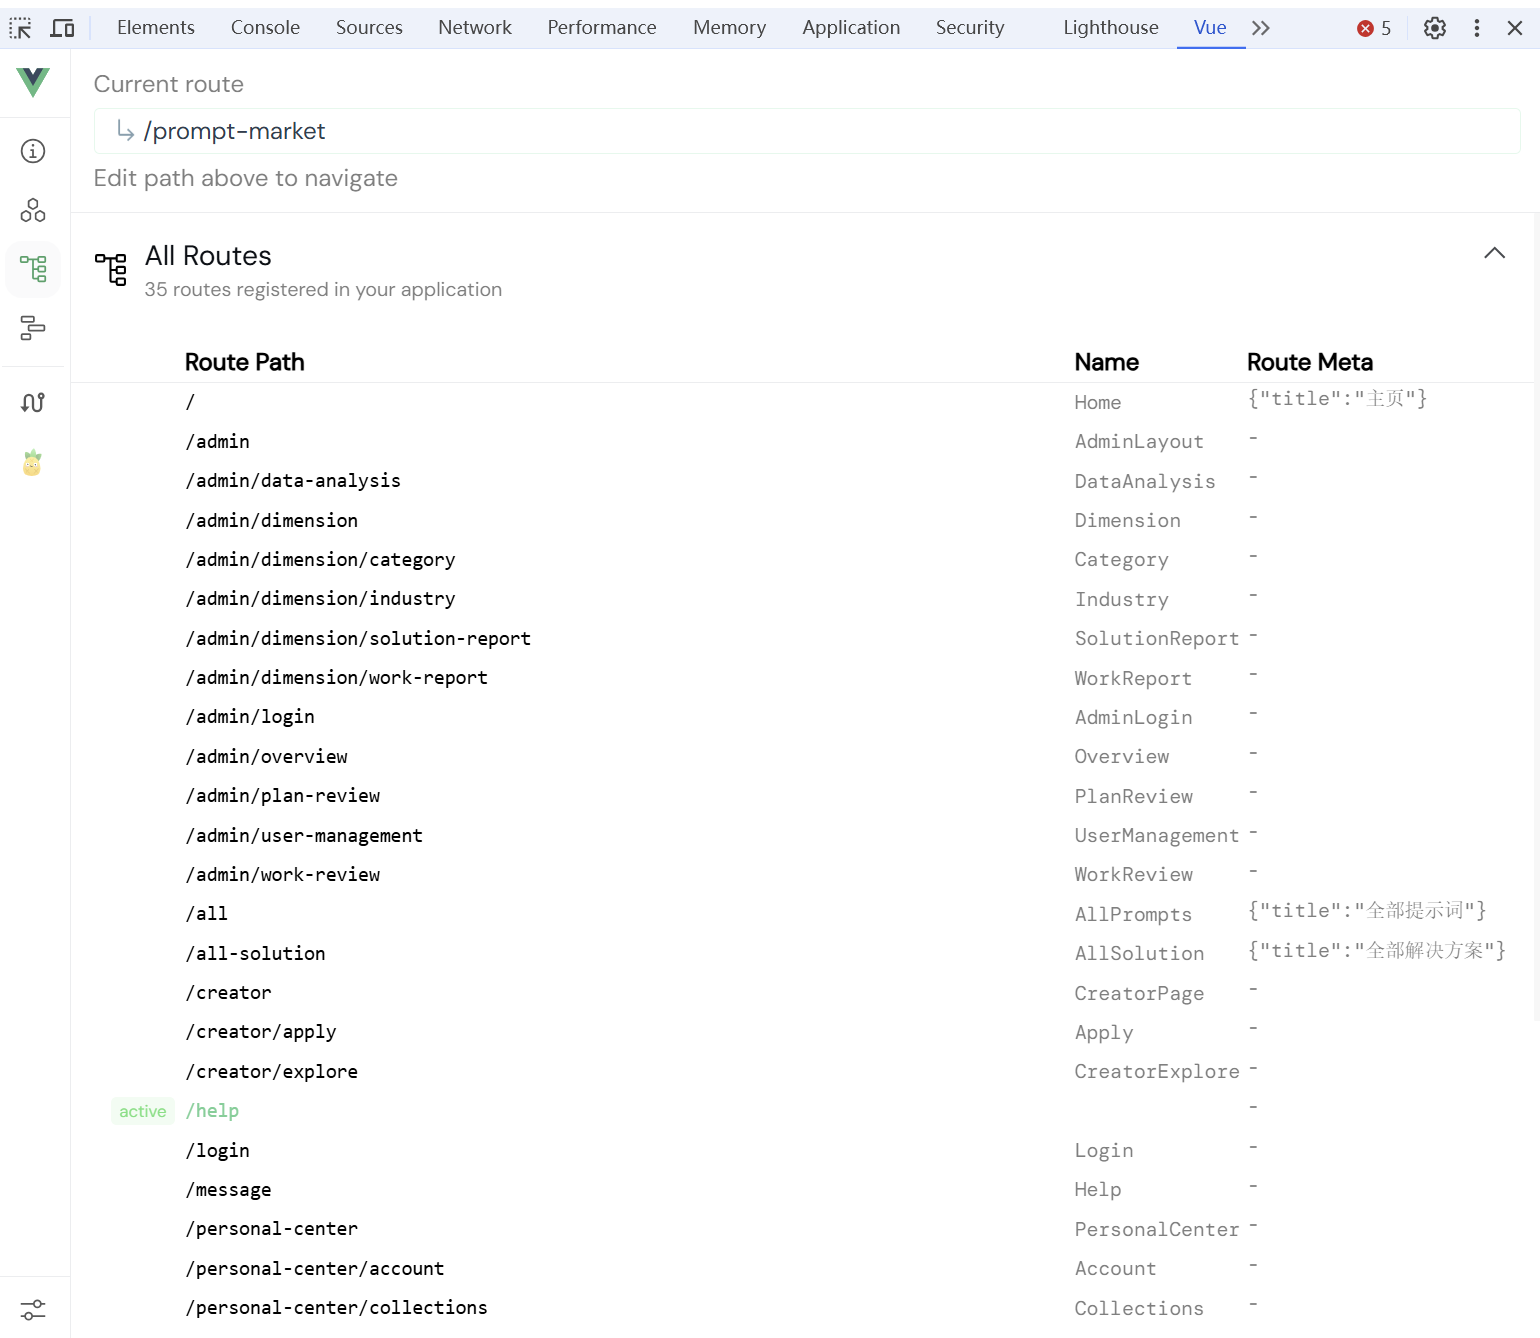Click the Home route name
Screen dimensions: 1540x1338
[1098, 403]
